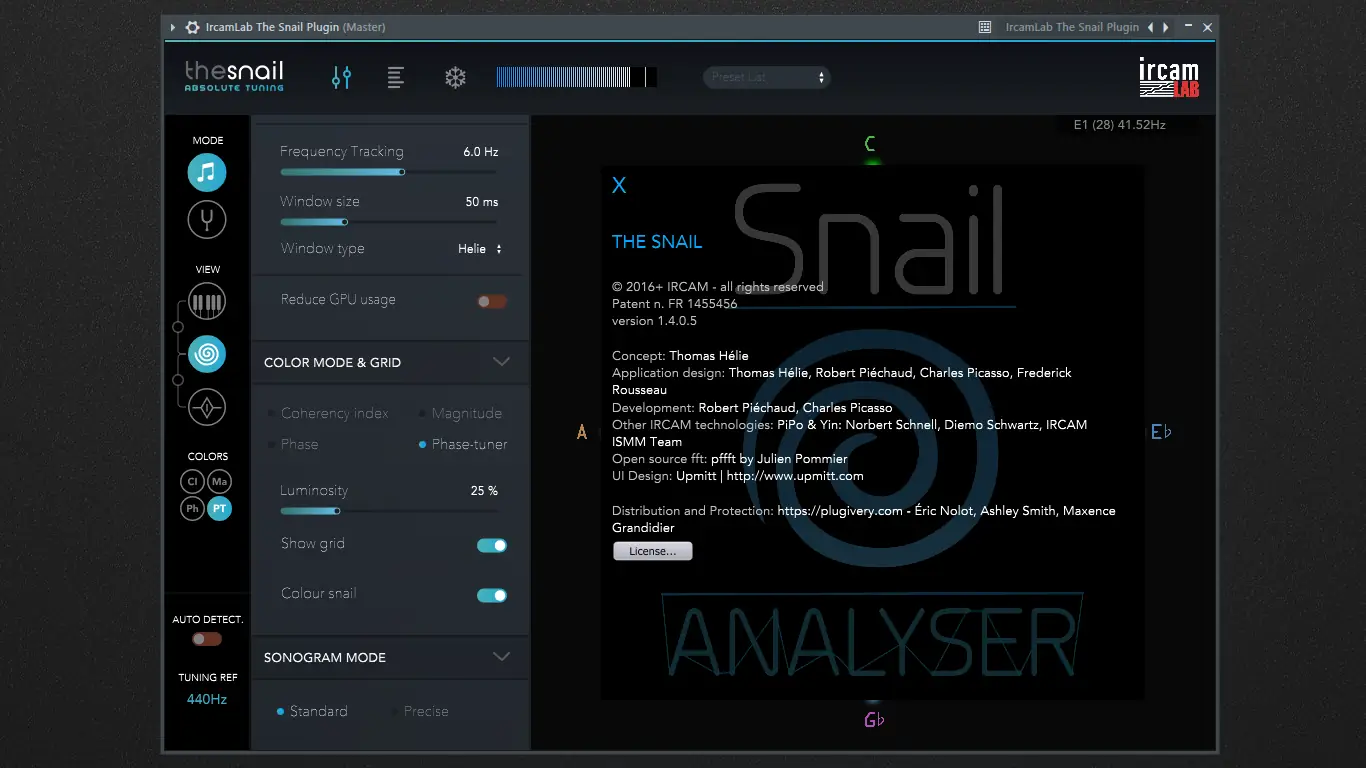Open the settings sliders panel icon
The image size is (1366, 768).
342,77
